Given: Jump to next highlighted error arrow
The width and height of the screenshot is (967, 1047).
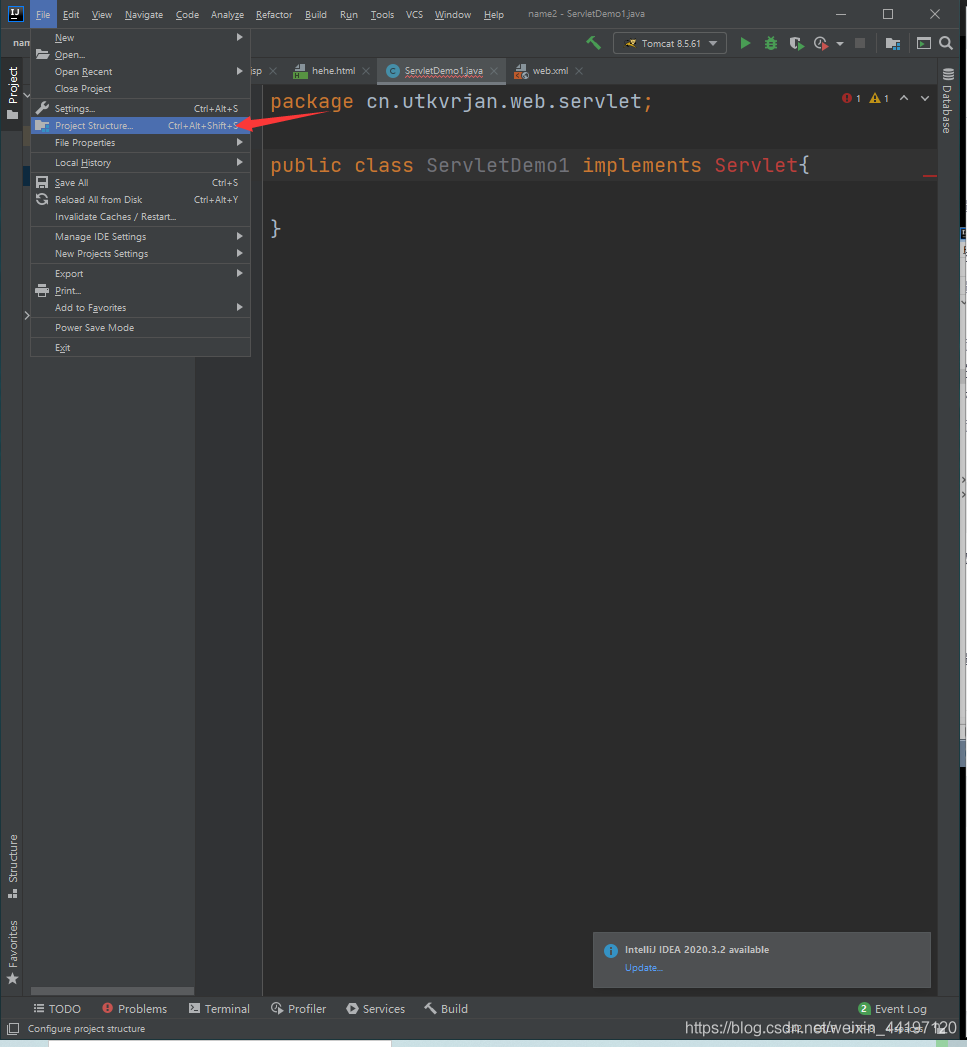Looking at the screenshot, I should [925, 98].
